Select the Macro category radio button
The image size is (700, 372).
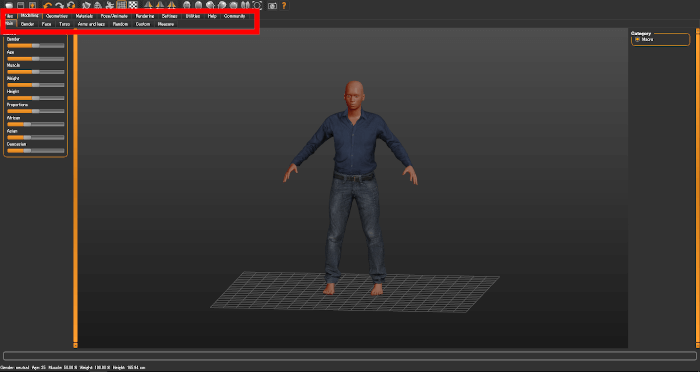[638, 40]
